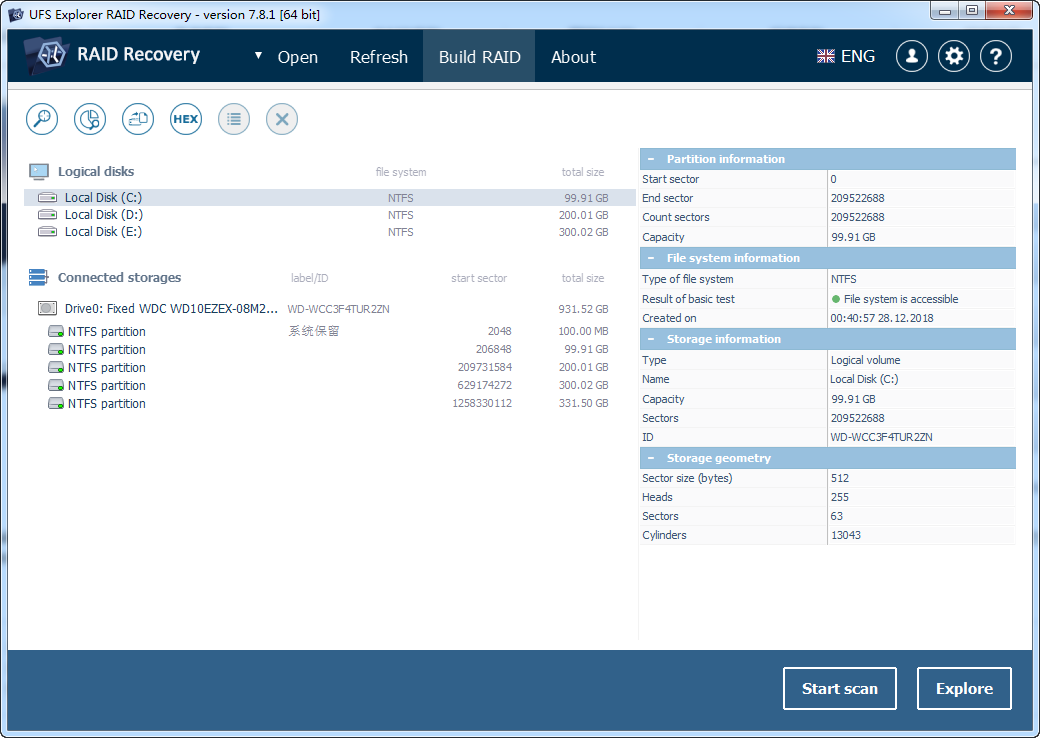
Task: Expand the dropdown arrow next to Open
Action: point(258,56)
